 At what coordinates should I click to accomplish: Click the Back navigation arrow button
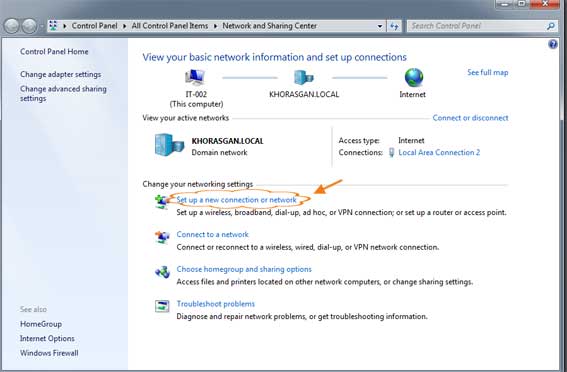coord(11,26)
